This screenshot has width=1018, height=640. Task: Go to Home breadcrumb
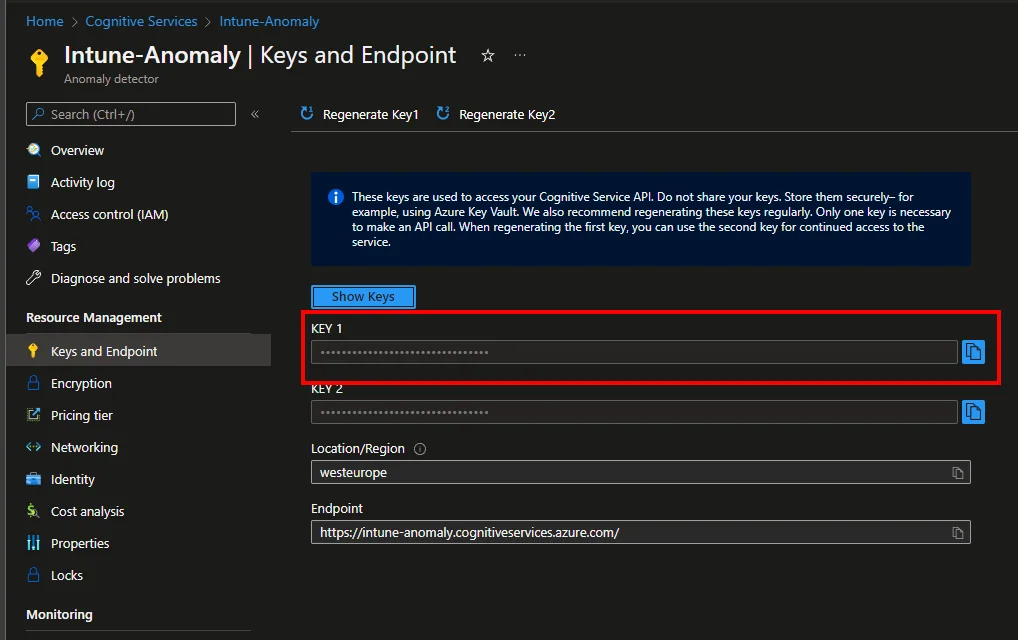point(45,21)
